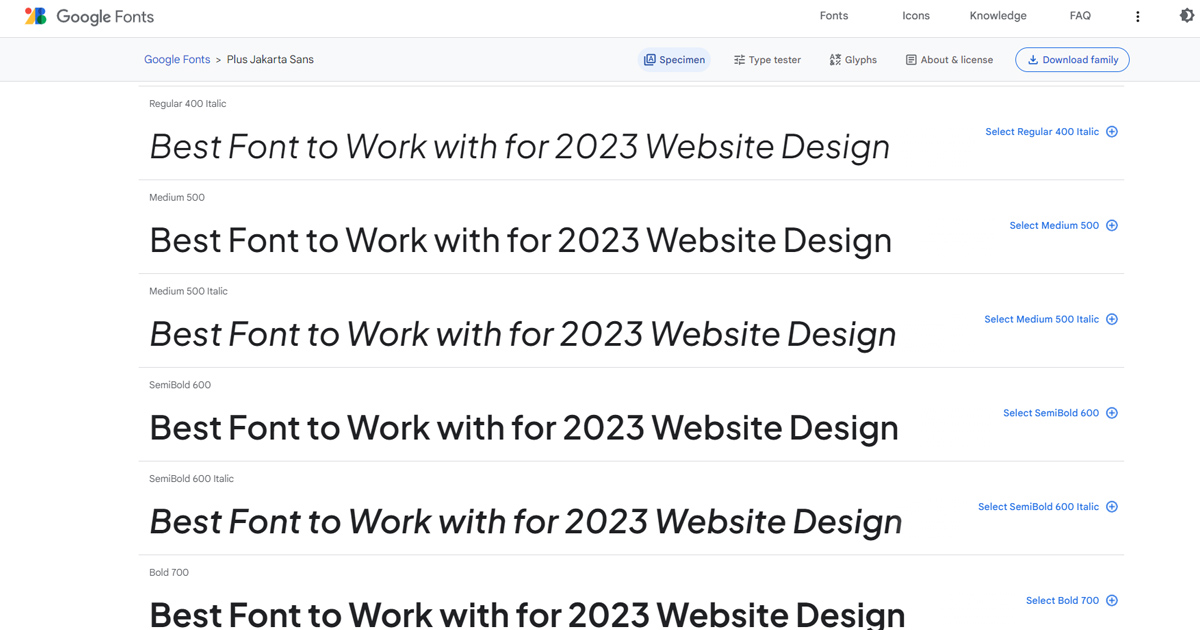1200x630 pixels.
Task: Click plus icon beside Select Medium 500 Italic
Action: 1112,320
